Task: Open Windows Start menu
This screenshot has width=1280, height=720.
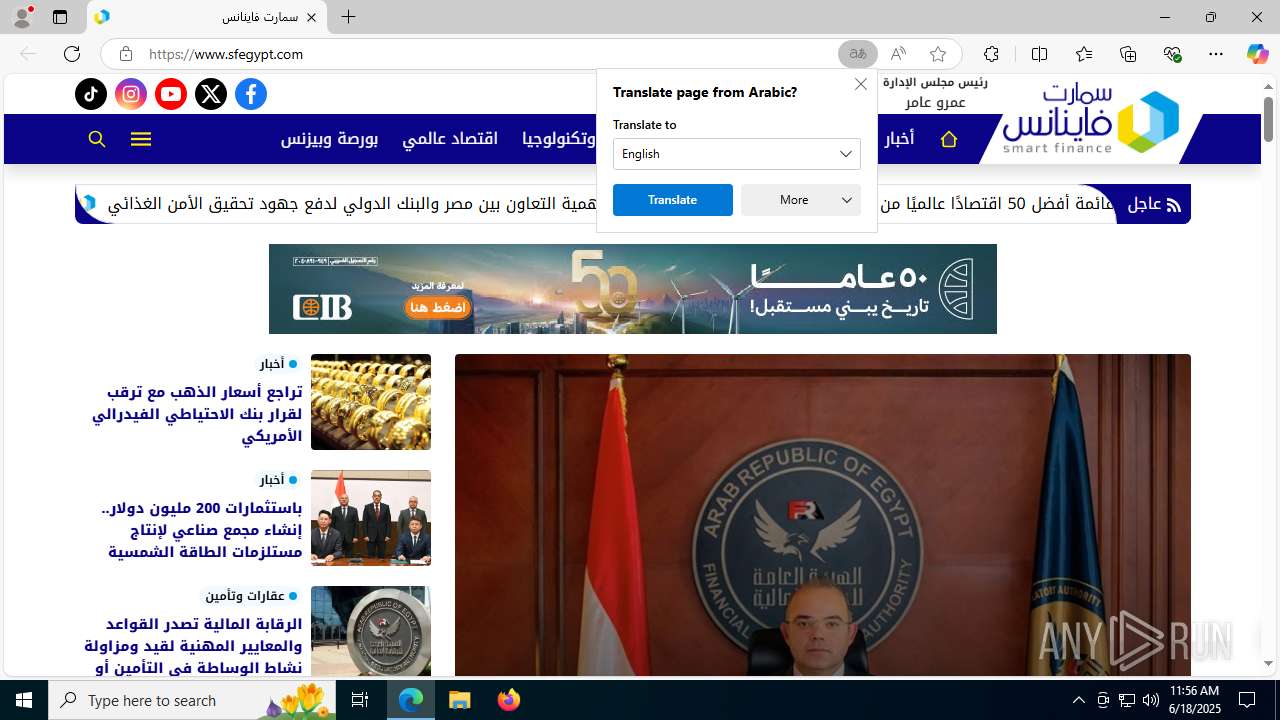Action: click(x=24, y=700)
